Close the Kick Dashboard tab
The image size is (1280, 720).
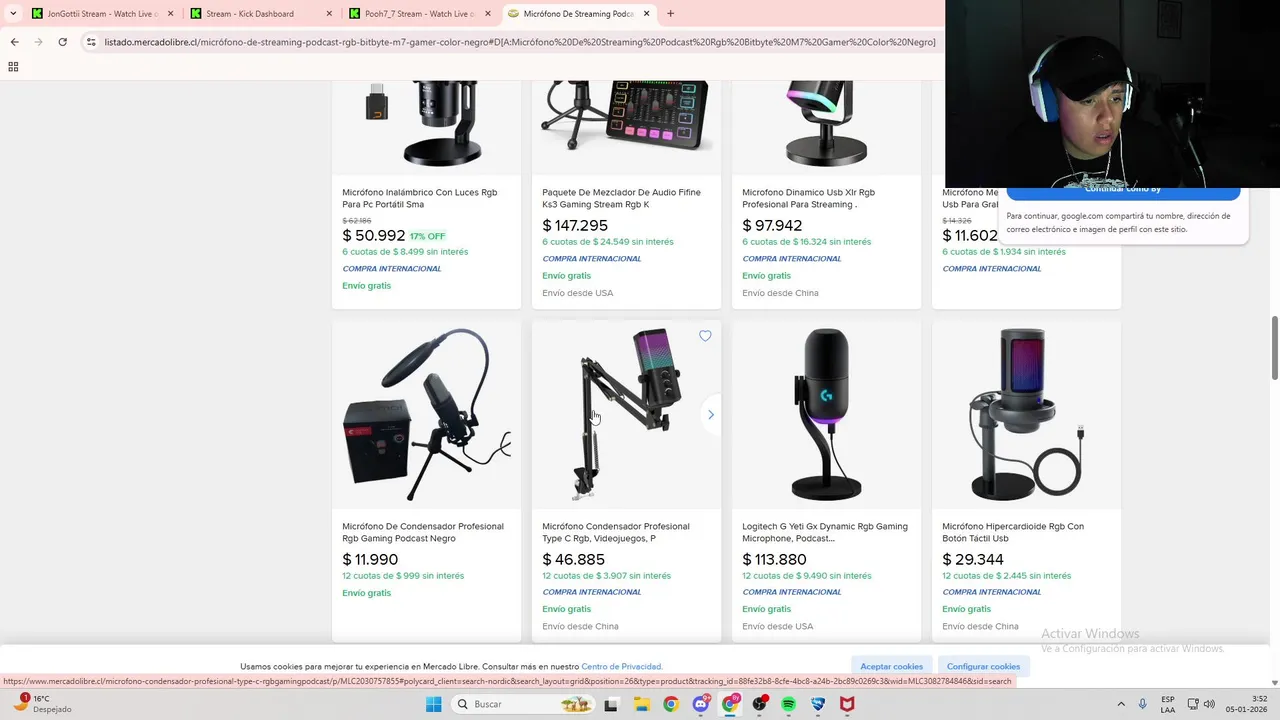[329, 14]
